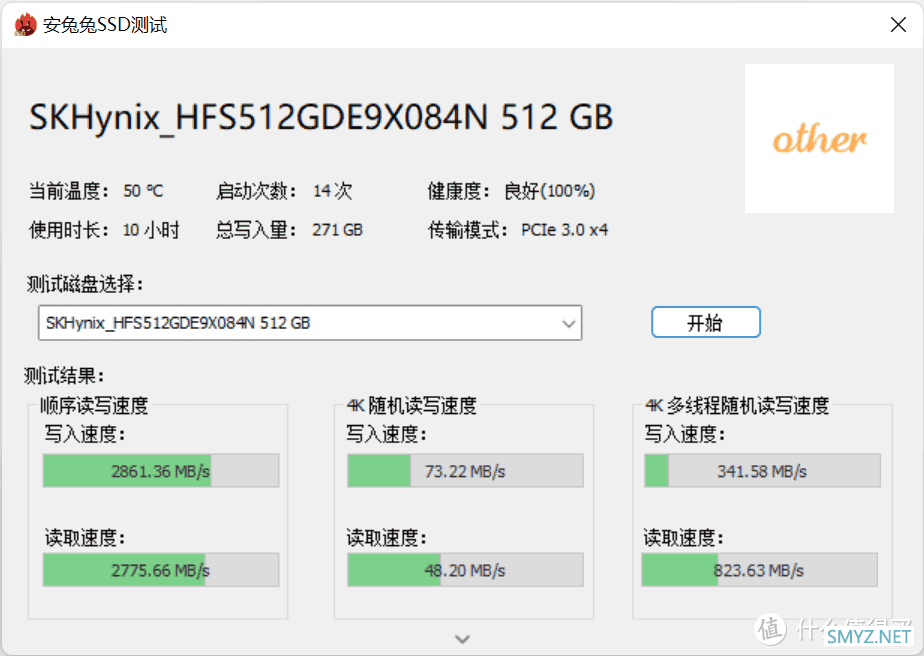
Task: Click the AnTuTu app icon in title bar
Action: click(x=25, y=25)
